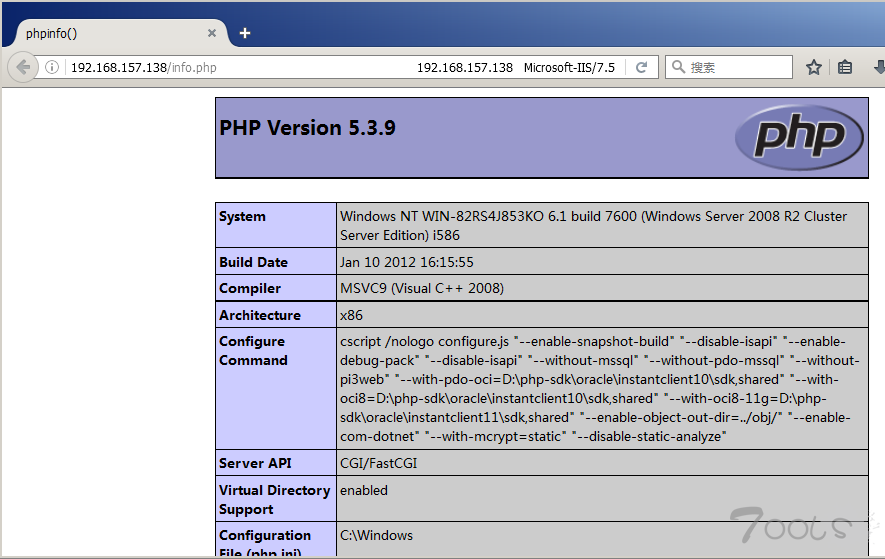Click the PHP Version 5.3.9 heading
Screen dimensions: 885x559
[x=307, y=128]
